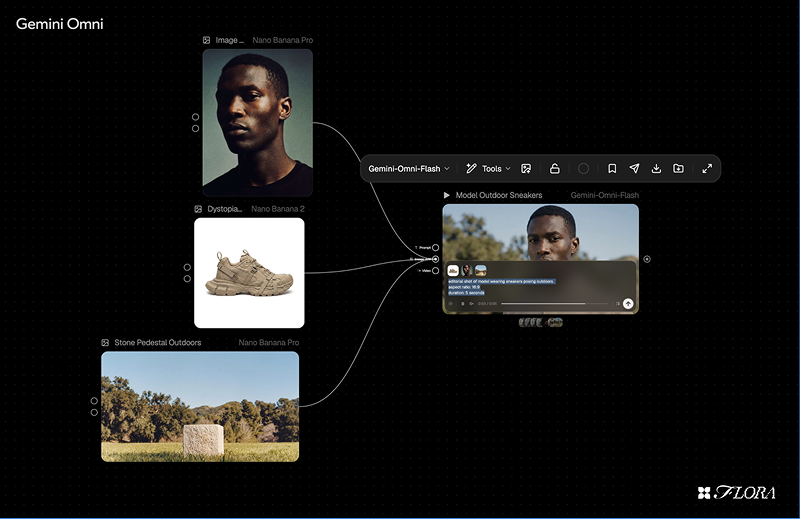Screen dimensions: 800x520
Task: Click the Video input connector circle
Action: tap(436, 270)
